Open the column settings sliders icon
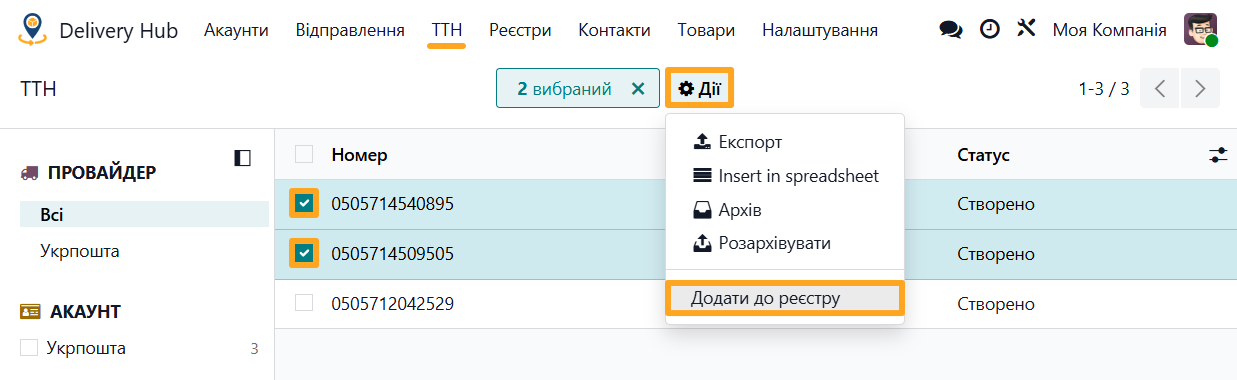Image resolution: width=1237 pixels, height=380 pixels. (1218, 155)
